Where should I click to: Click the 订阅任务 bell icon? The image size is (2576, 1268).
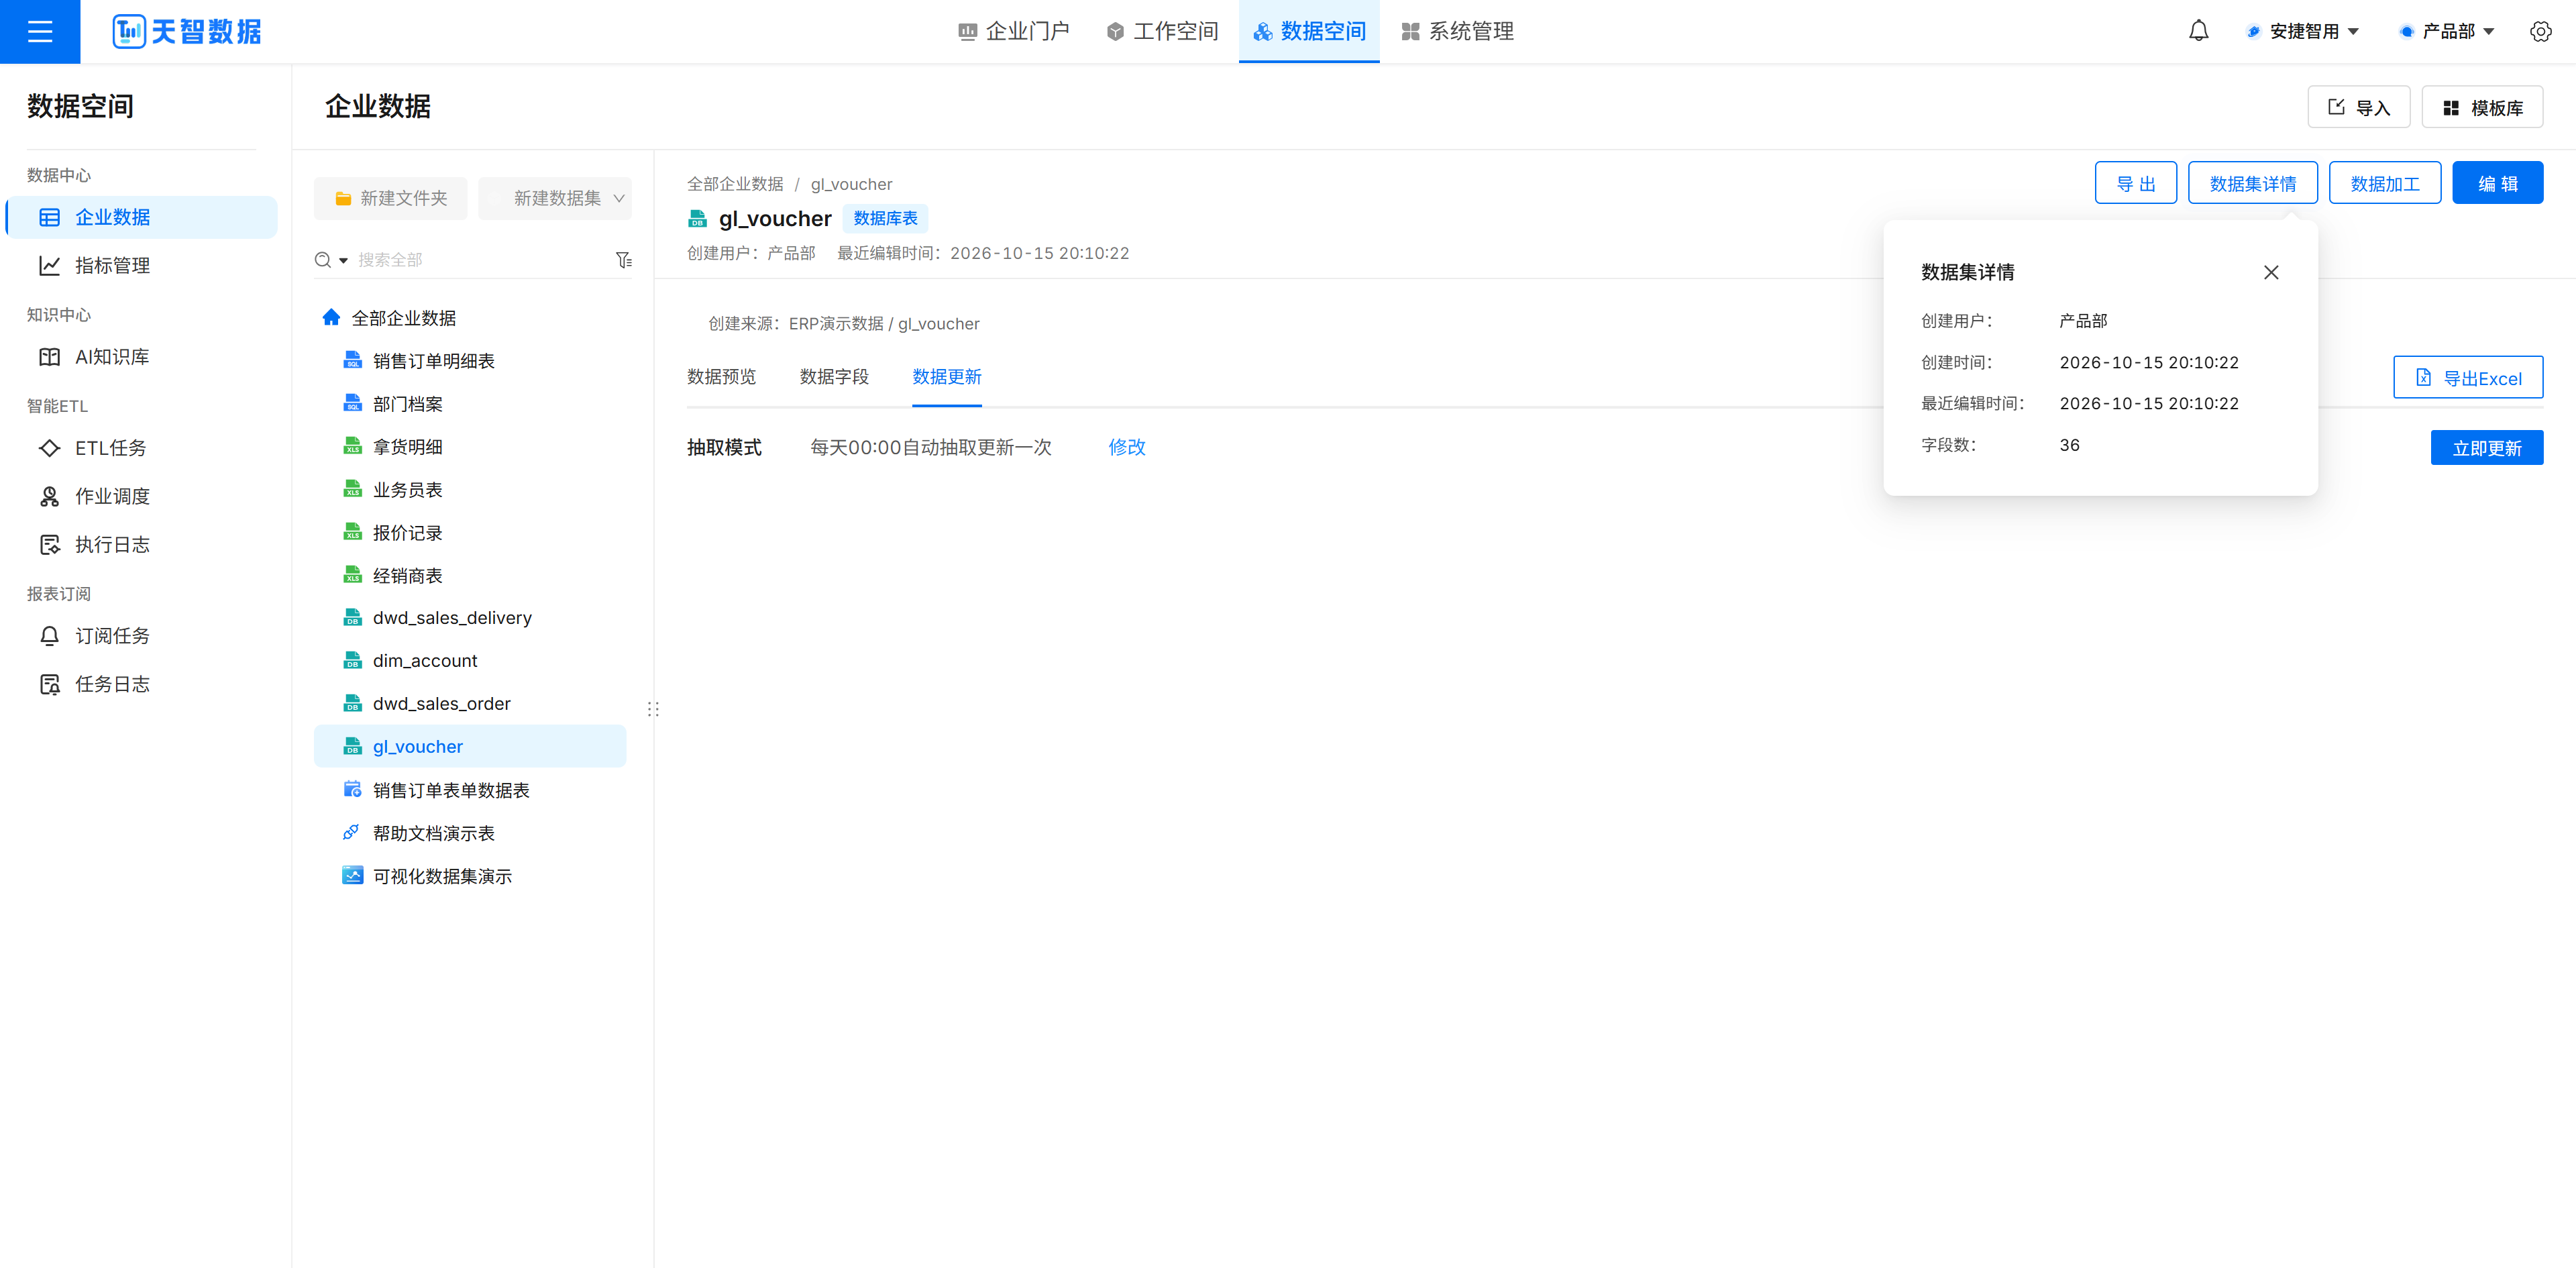[49, 636]
